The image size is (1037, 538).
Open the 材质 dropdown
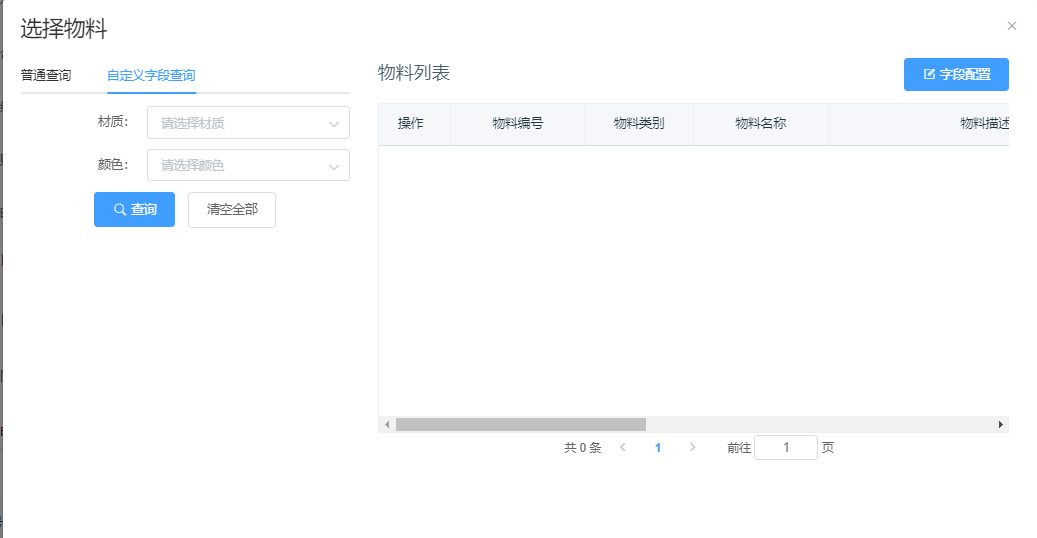[248, 123]
